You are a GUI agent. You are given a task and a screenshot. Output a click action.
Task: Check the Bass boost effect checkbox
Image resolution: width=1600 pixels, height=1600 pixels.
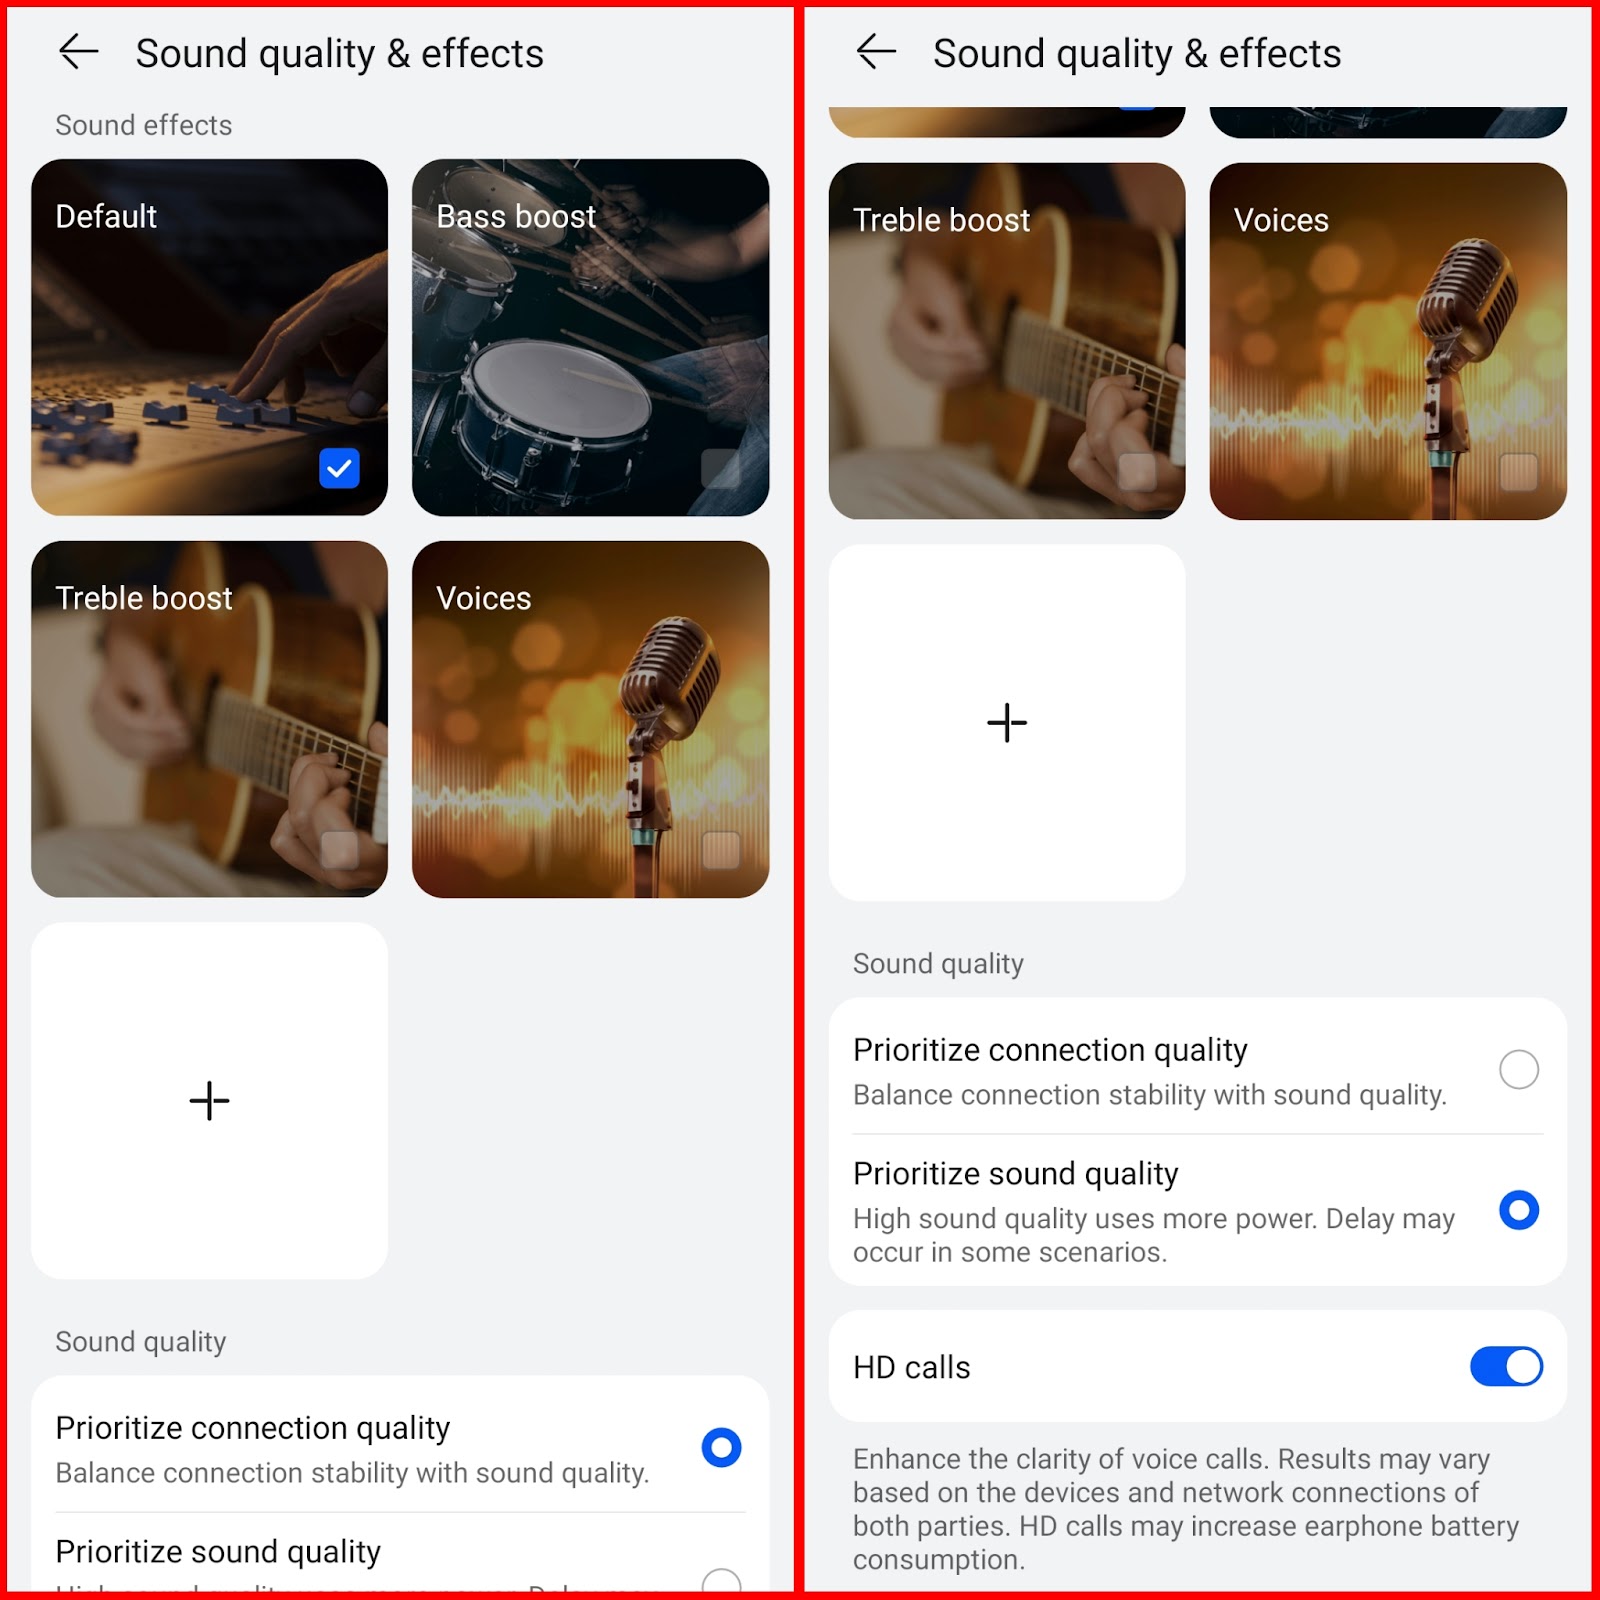click(x=720, y=468)
